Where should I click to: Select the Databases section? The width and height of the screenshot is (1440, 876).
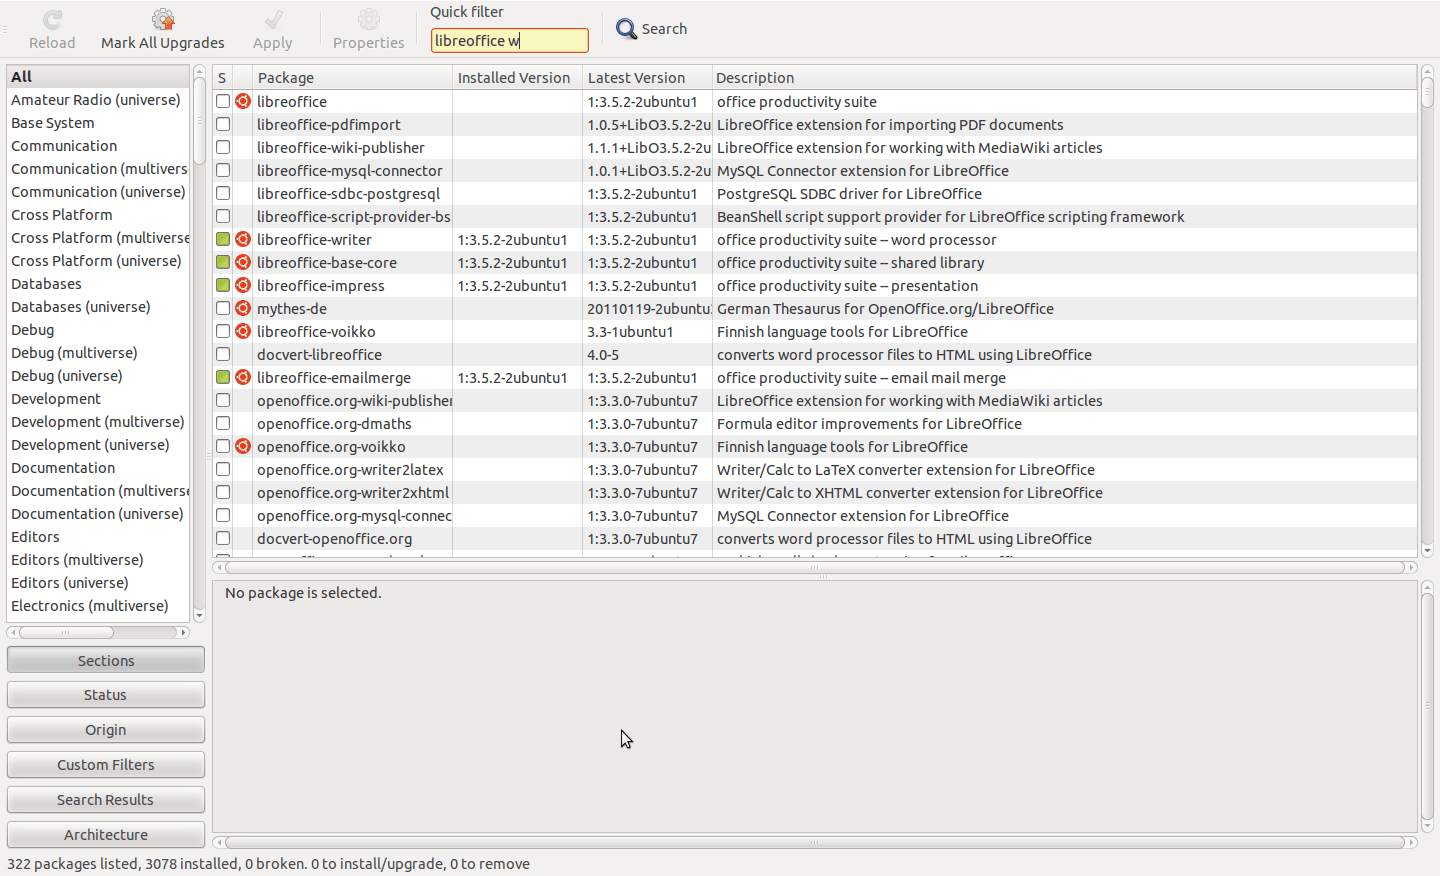click(98, 284)
